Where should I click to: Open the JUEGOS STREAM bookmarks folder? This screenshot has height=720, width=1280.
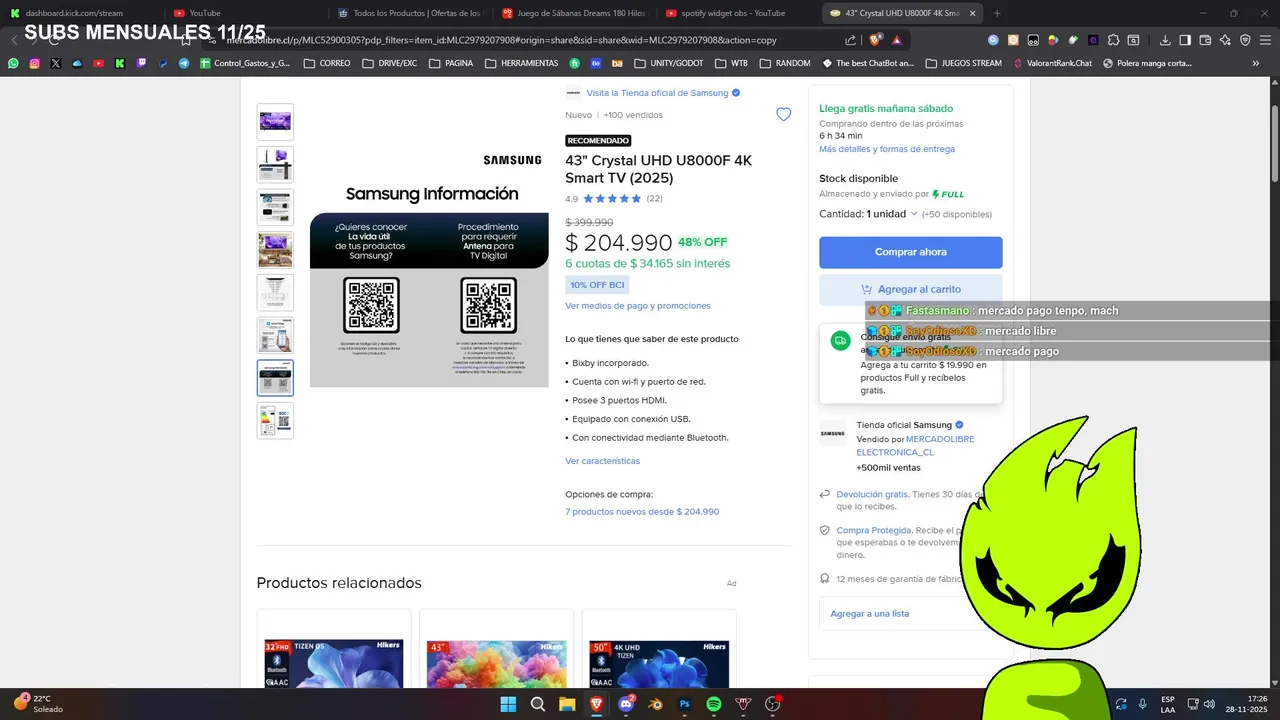pos(964,63)
